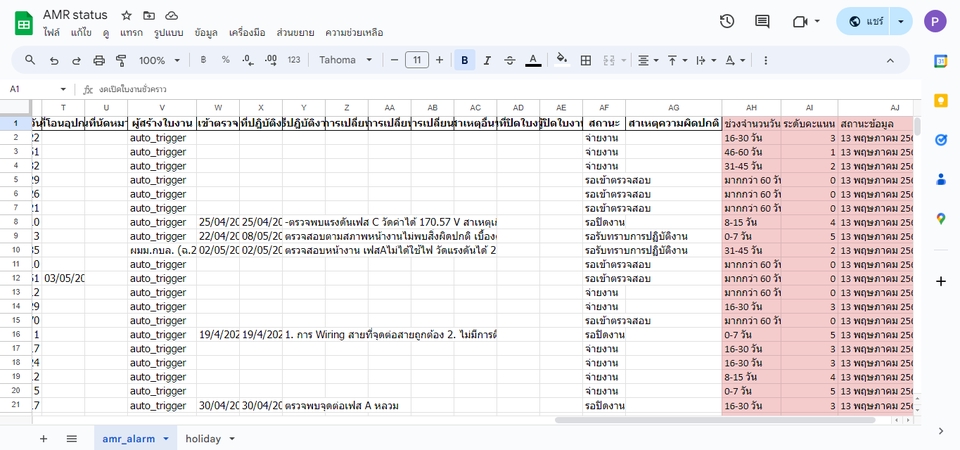Open the Google Sheets home icon
The image size is (960, 450).
pos(24,23)
